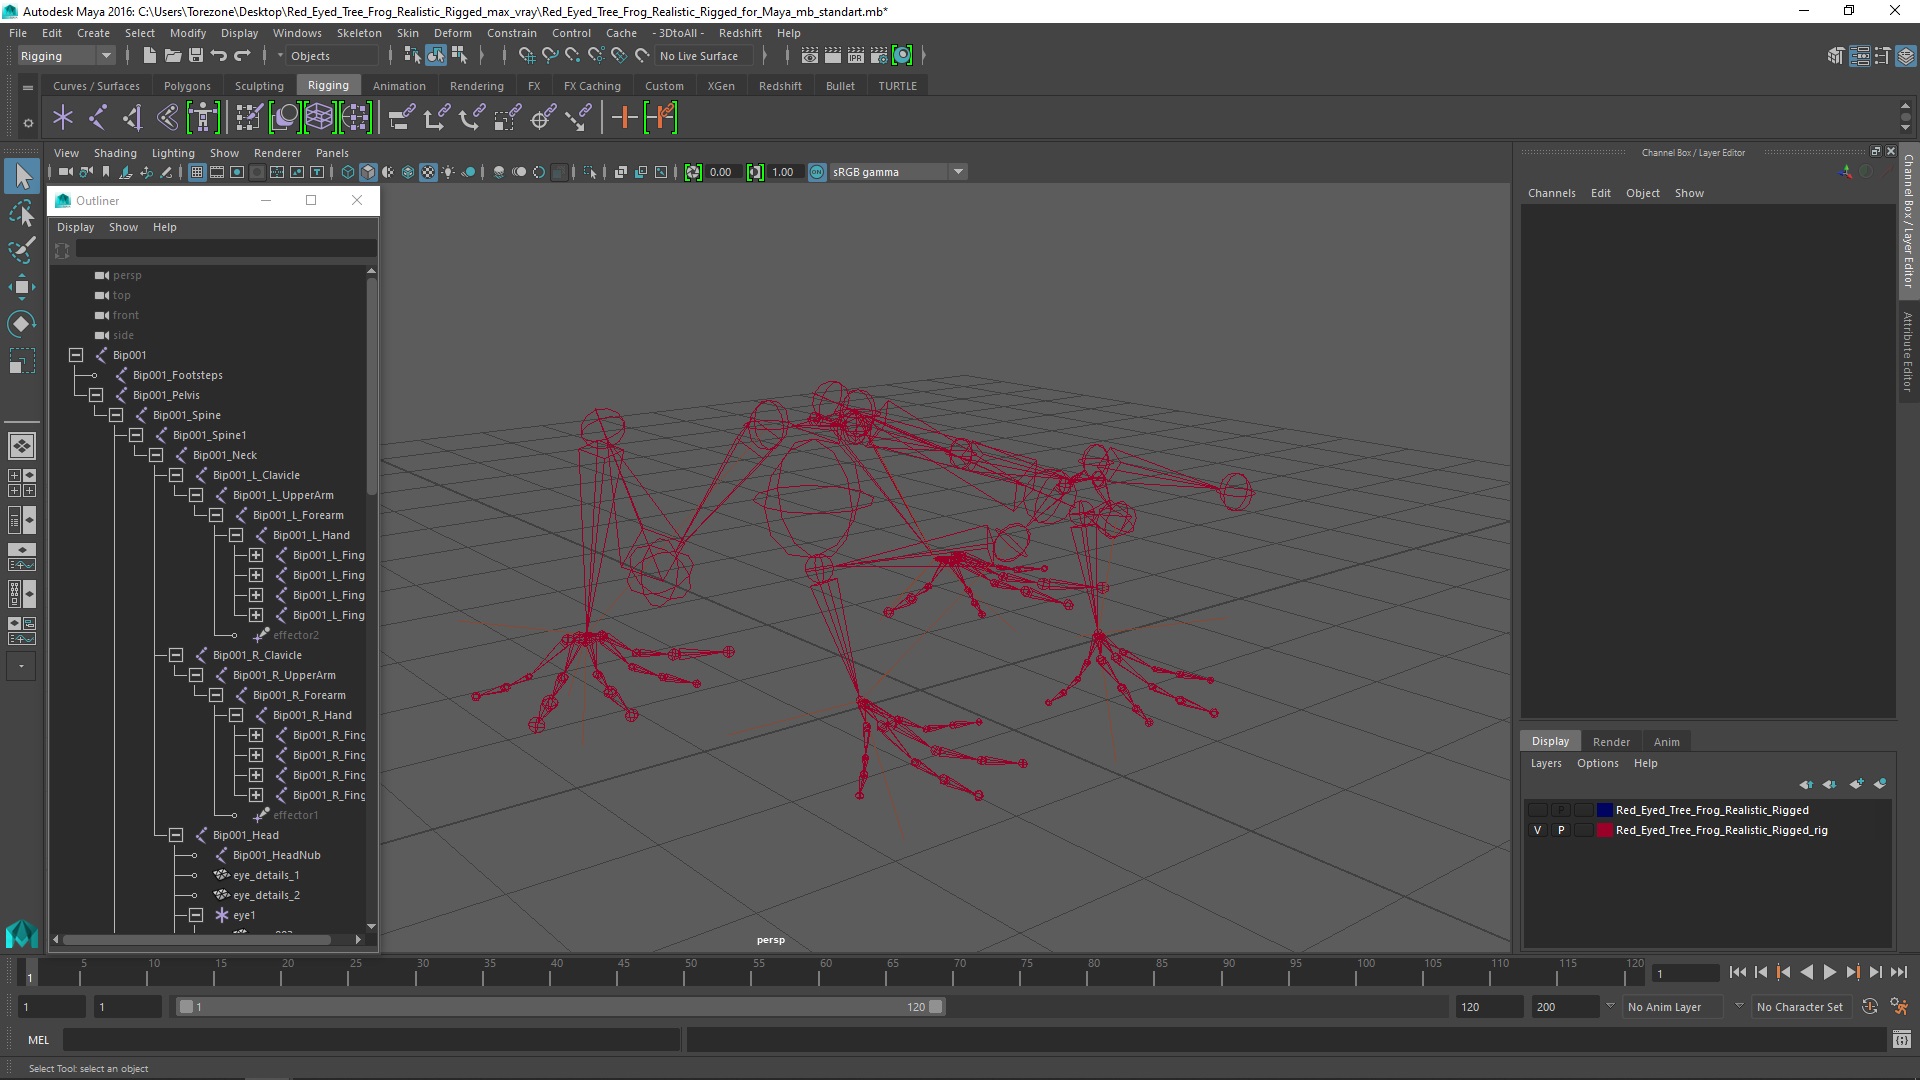Open the Deform menu
Image resolution: width=1920 pixels, height=1080 pixels.
point(452,33)
